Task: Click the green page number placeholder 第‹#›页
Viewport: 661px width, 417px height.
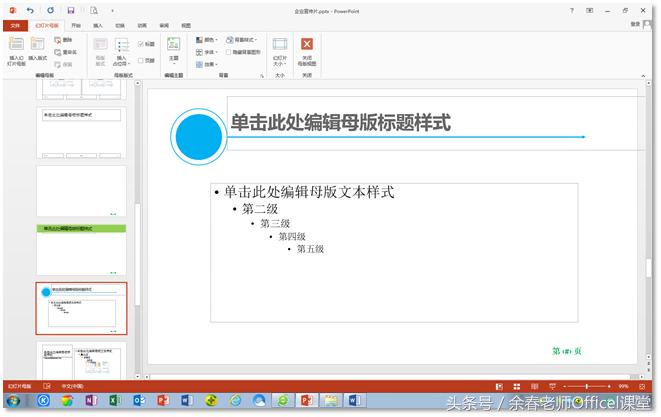Action: tap(567, 351)
